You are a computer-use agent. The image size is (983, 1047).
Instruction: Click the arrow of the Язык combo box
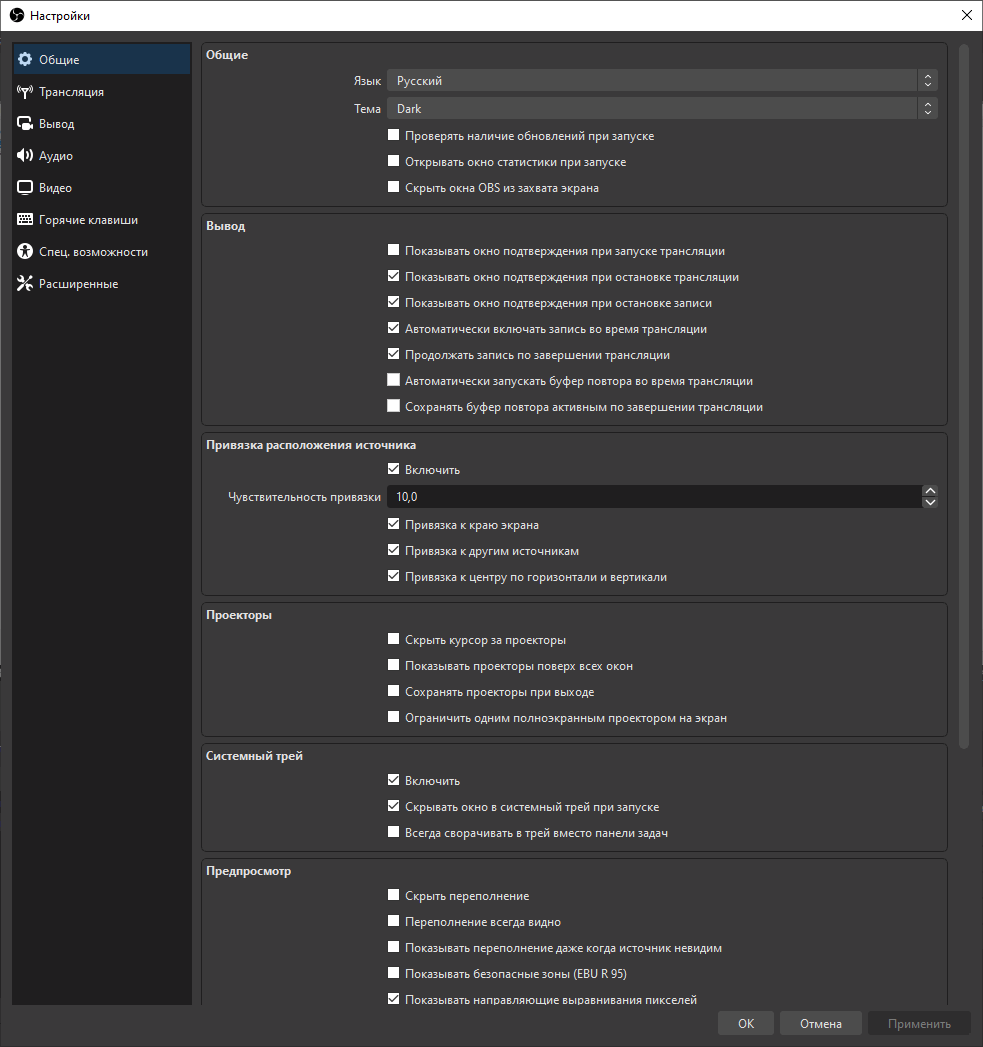[928, 81]
